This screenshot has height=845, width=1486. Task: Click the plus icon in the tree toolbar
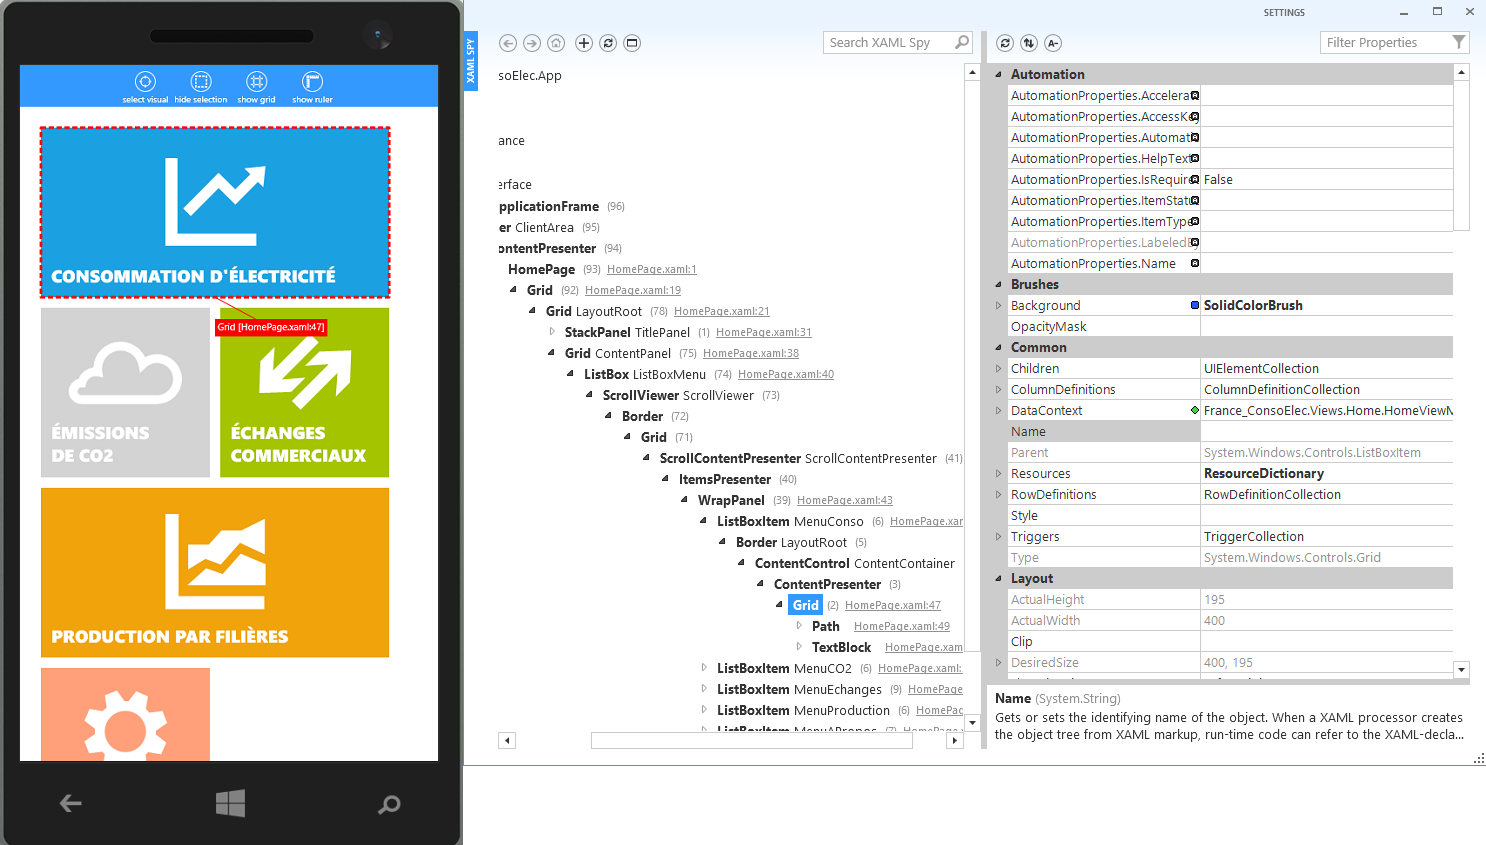coord(584,43)
